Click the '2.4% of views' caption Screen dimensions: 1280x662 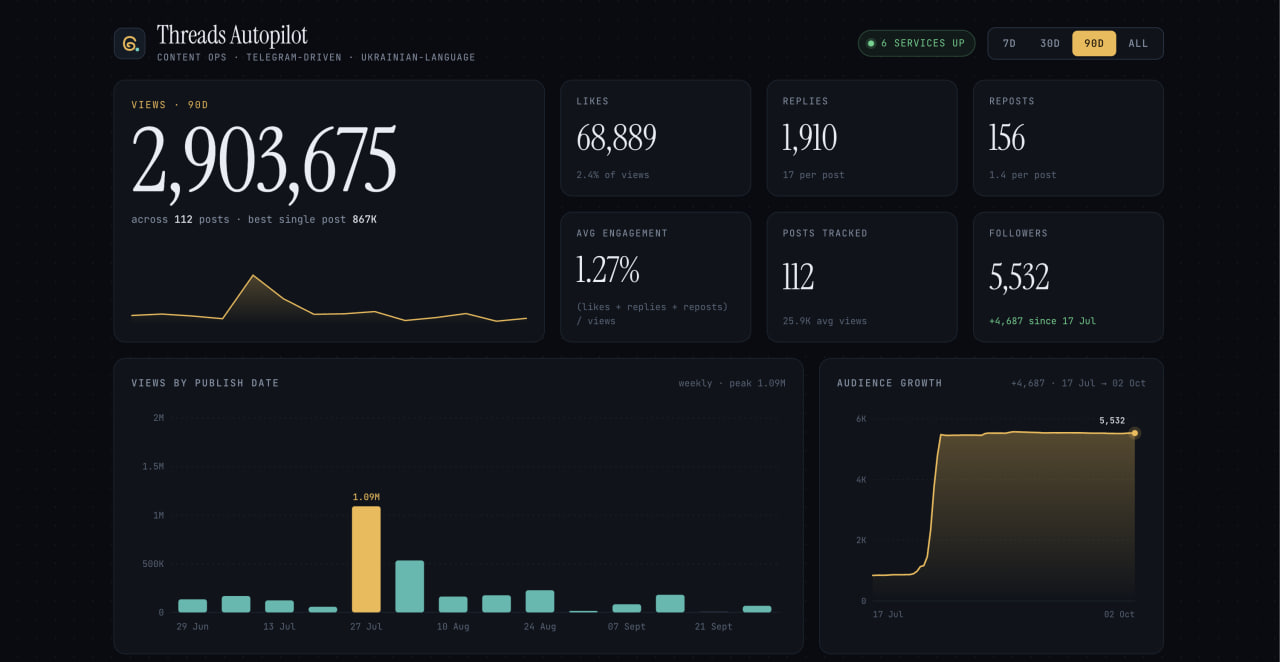[612, 175]
